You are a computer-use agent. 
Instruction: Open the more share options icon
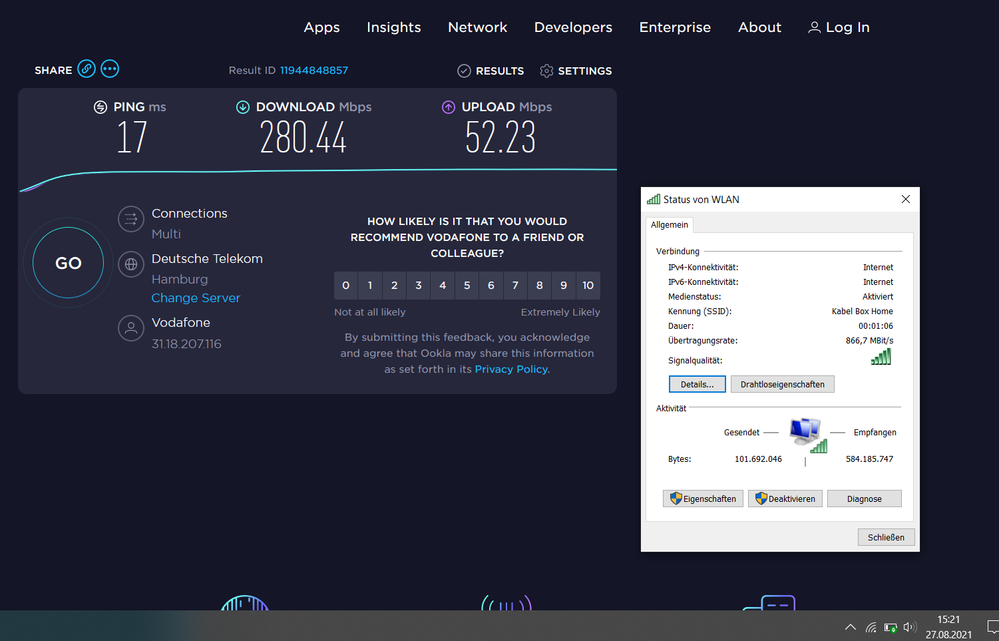click(110, 69)
